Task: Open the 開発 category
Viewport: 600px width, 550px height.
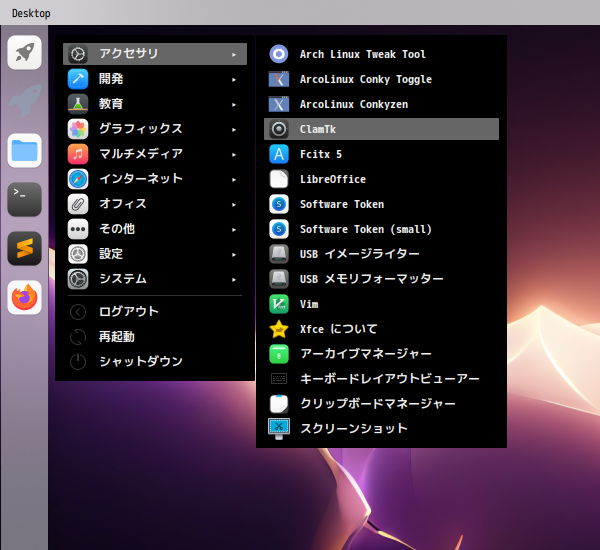Action: (x=155, y=79)
